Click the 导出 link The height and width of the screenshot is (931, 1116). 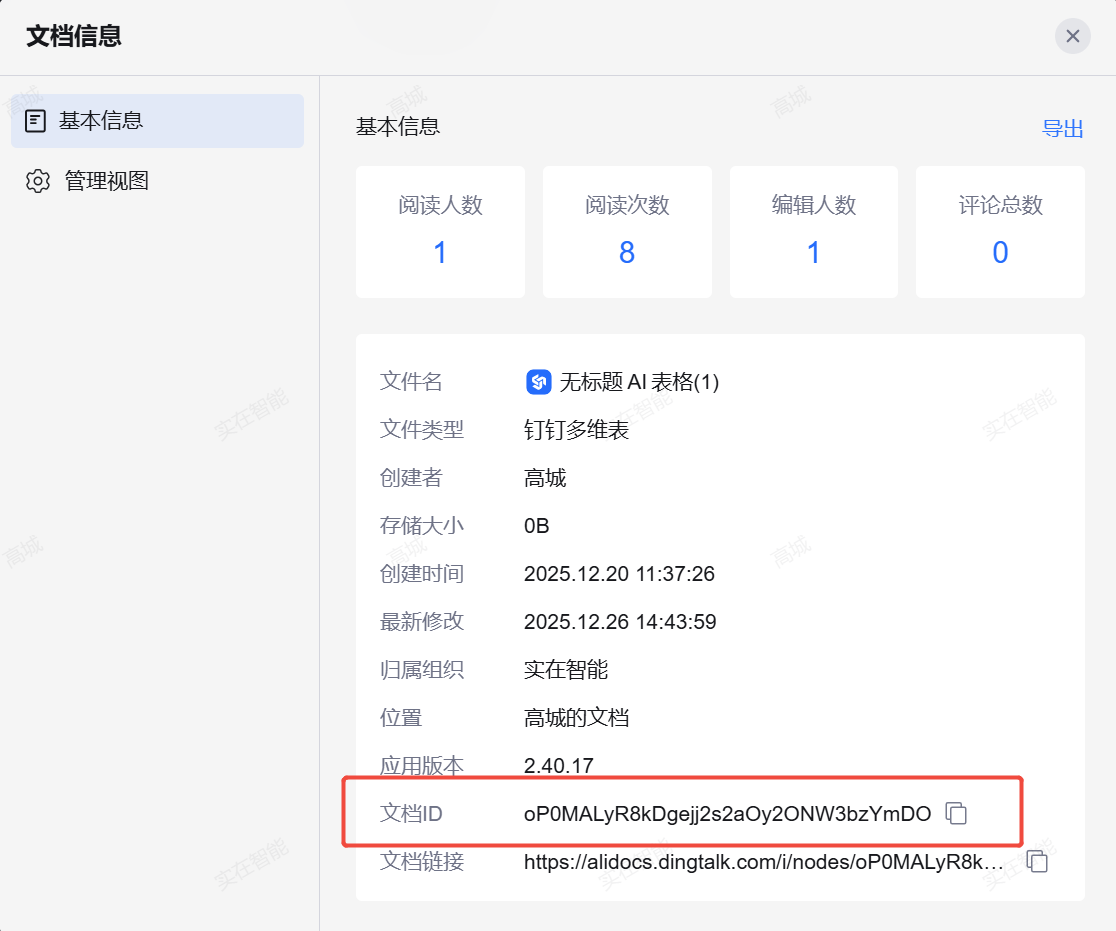[x=1062, y=128]
